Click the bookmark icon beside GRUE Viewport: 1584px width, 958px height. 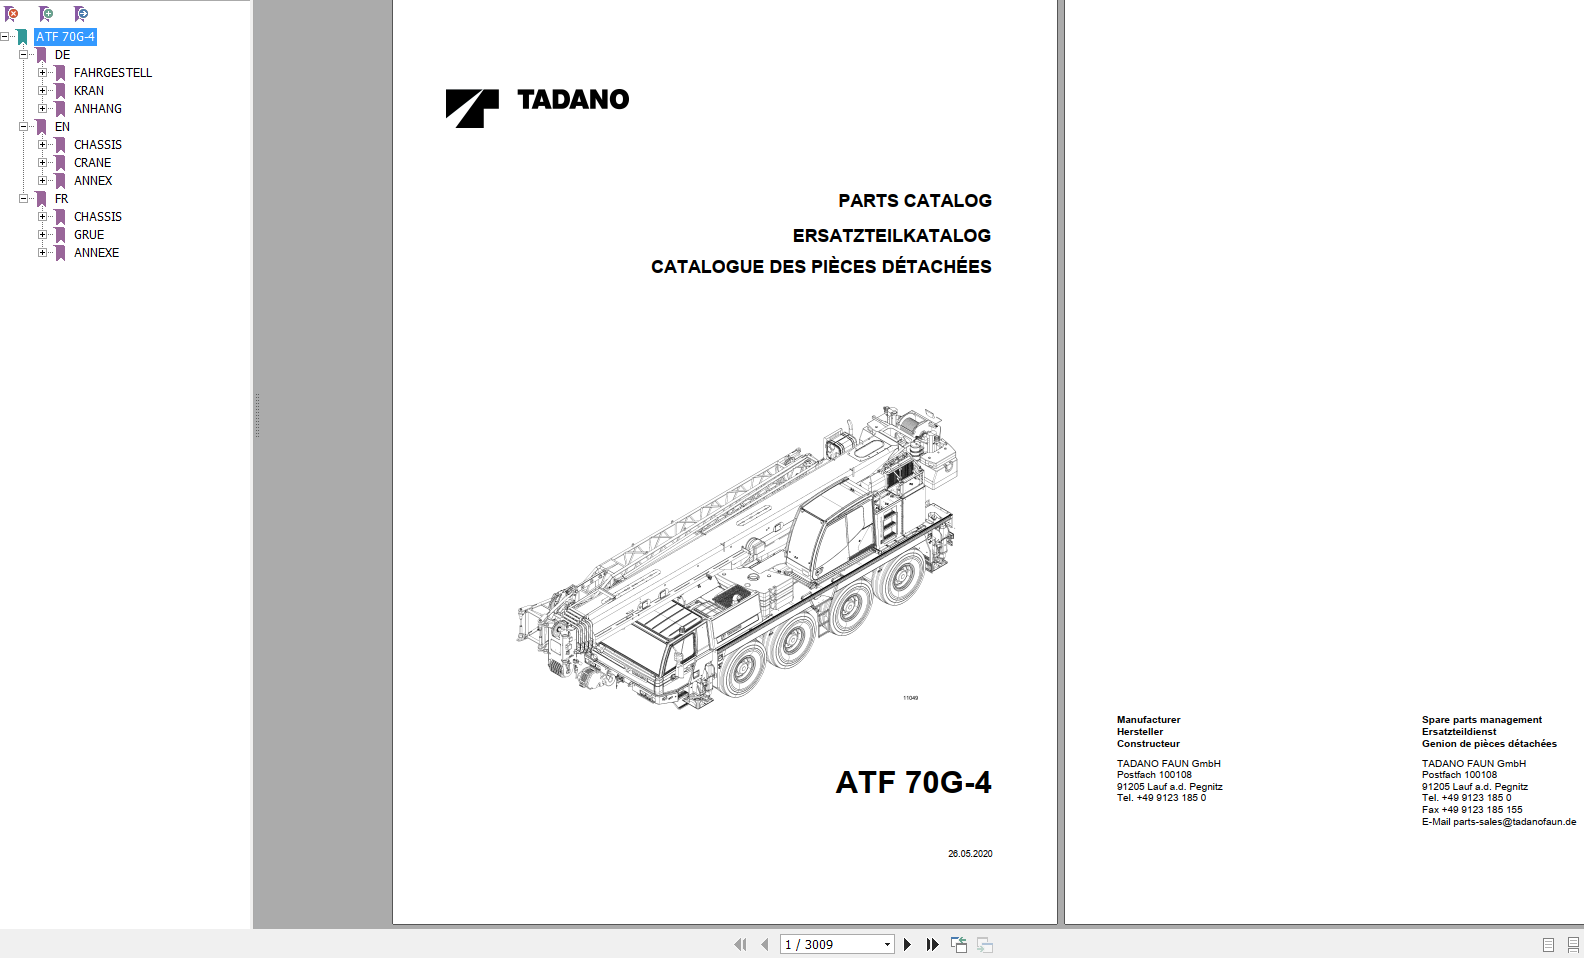coord(61,235)
